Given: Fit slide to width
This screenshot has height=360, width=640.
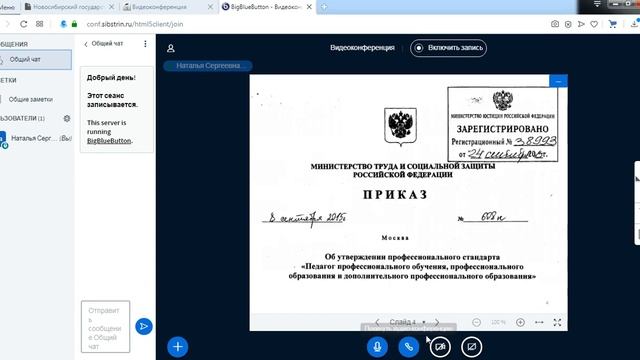Looking at the screenshot, I should (x=539, y=322).
